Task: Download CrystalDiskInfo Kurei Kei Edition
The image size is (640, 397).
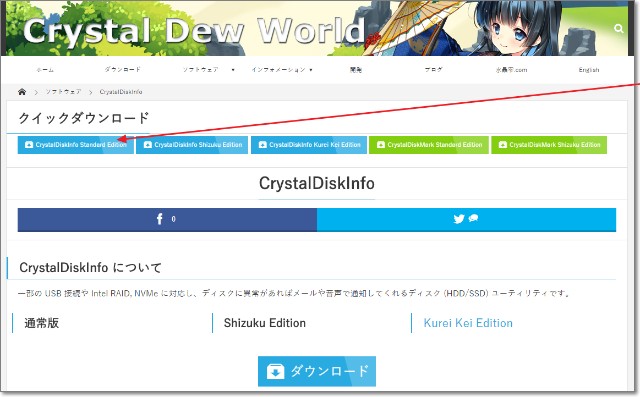Action: [x=309, y=145]
